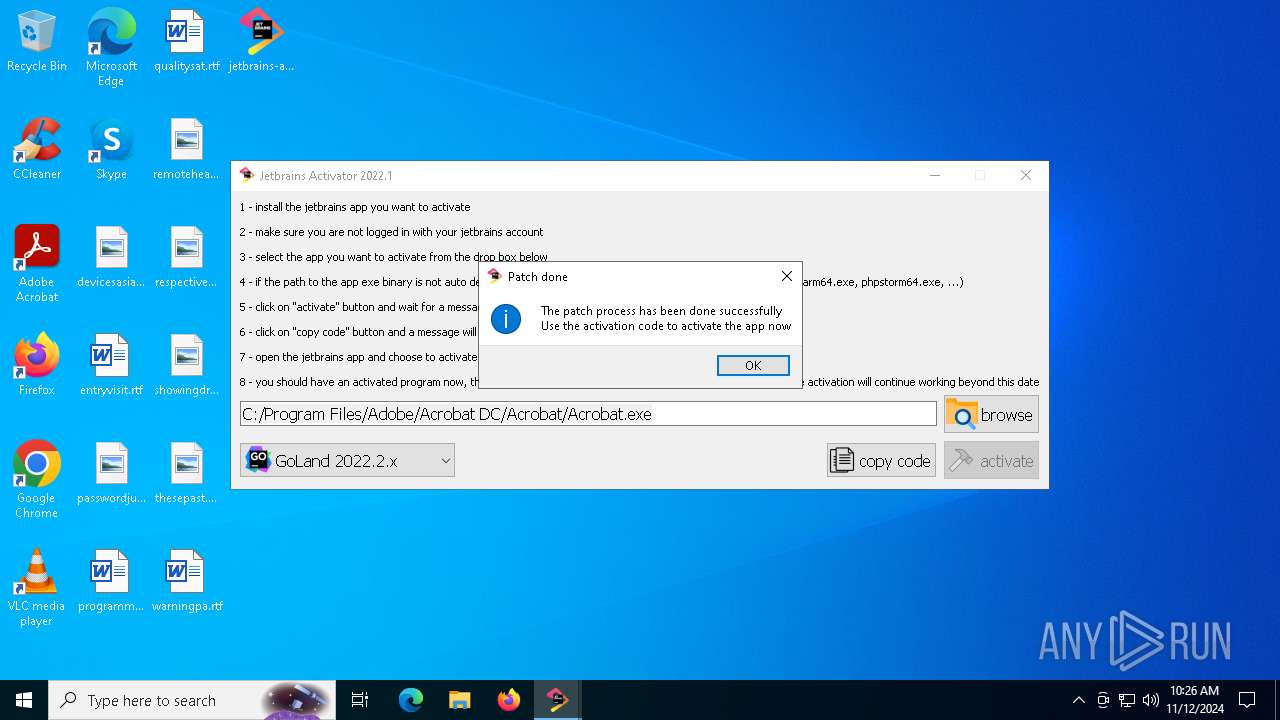The height and width of the screenshot is (720, 1280).
Task: Show hidden system tray icons
Action: coord(1078,700)
